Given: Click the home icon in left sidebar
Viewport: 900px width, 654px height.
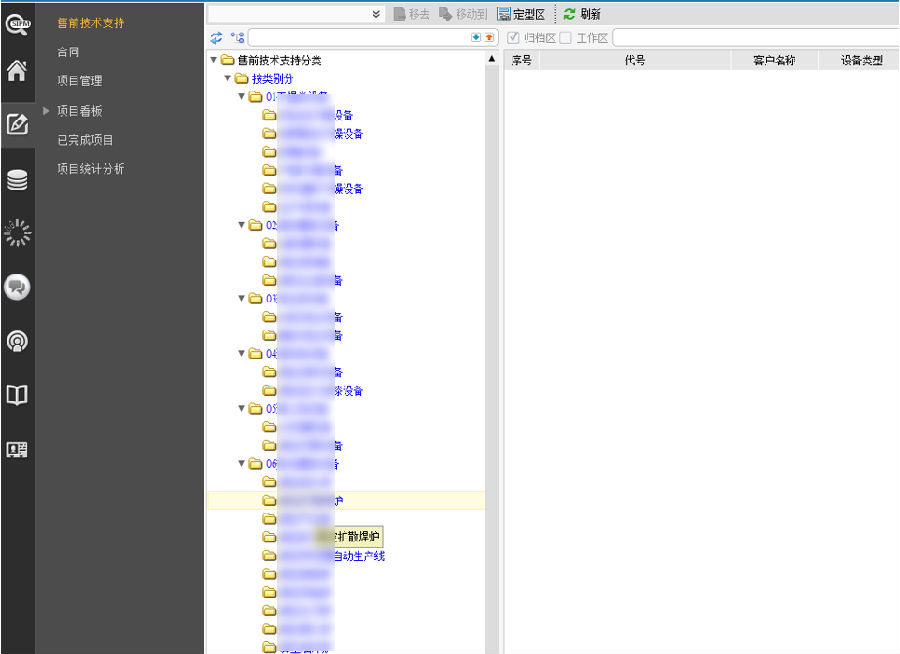Looking at the screenshot, I should [x=17, y=71].
